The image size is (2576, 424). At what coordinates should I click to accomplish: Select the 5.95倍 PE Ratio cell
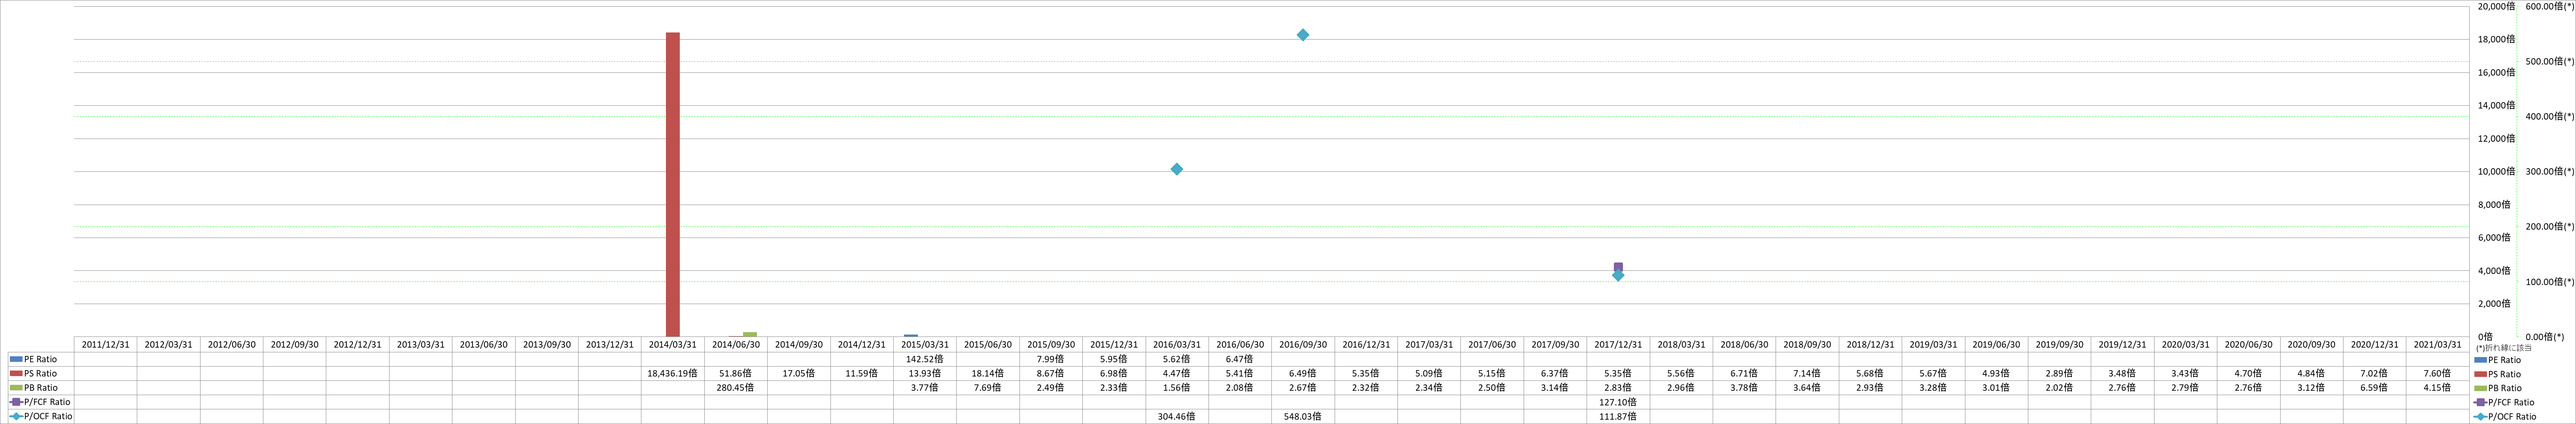(x=1114, y=359)
